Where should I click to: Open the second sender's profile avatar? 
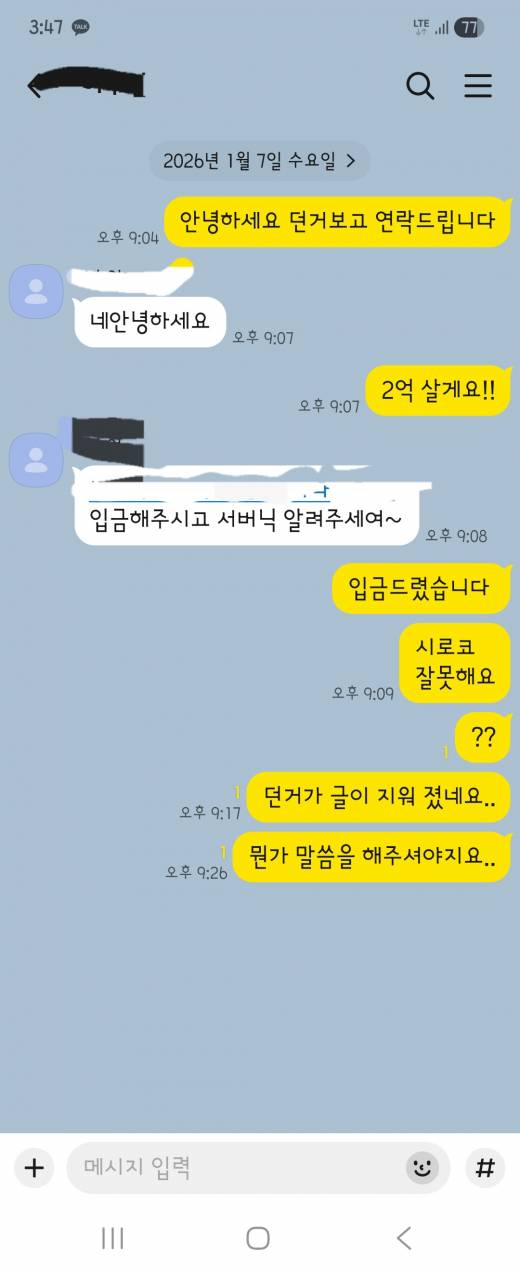(x=36, y=459)
